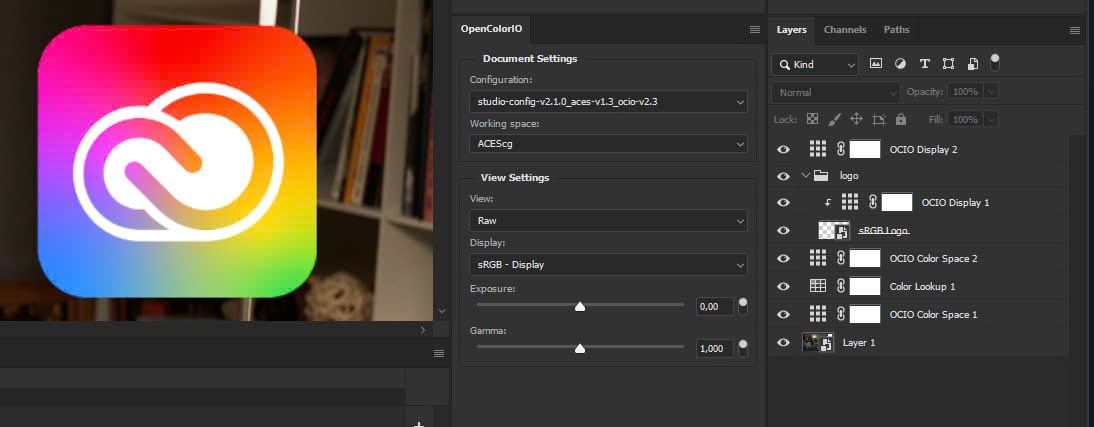The image size is (1094, 427).
Task: Filter layers by adjustment layer icon
Action: [x=900, y=63]
